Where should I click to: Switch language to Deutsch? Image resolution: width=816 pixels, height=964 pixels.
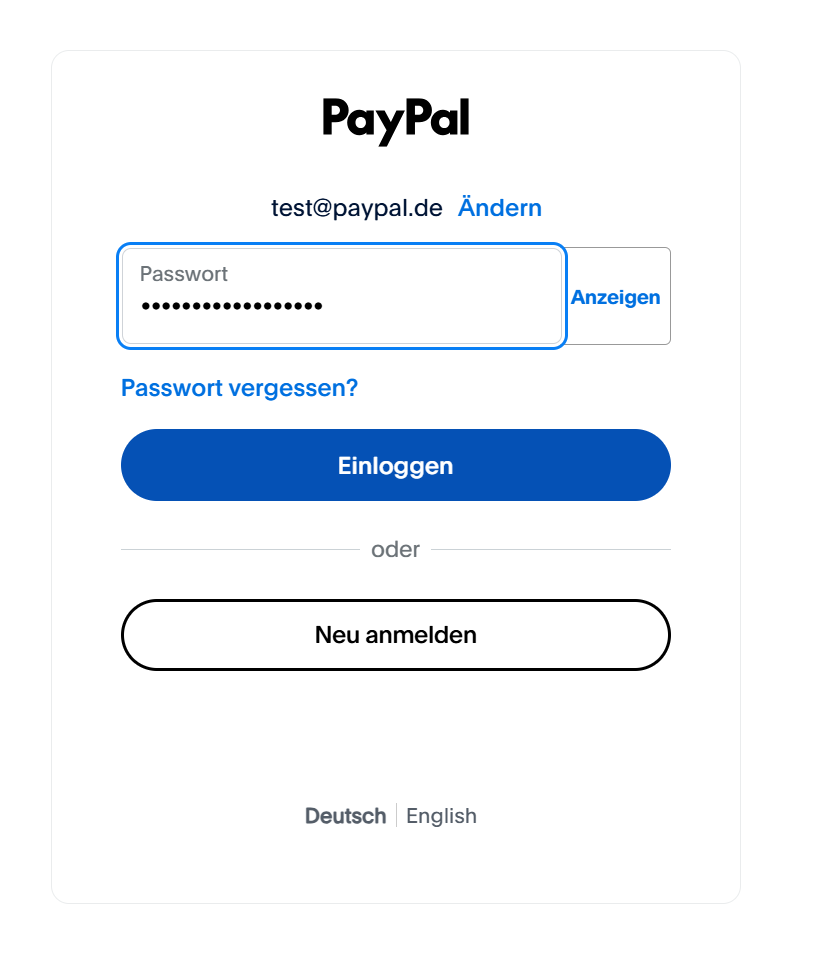tap(345, 816)
